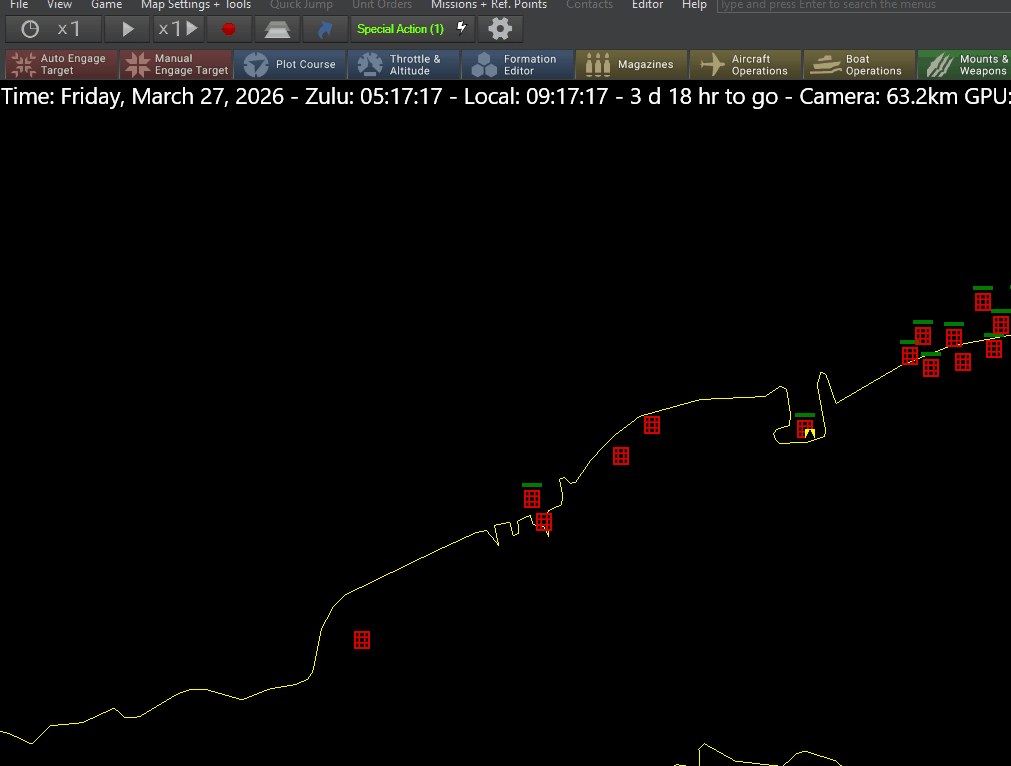Open Boat Operations
1011x766 pixels.
[x=859, y=64]
